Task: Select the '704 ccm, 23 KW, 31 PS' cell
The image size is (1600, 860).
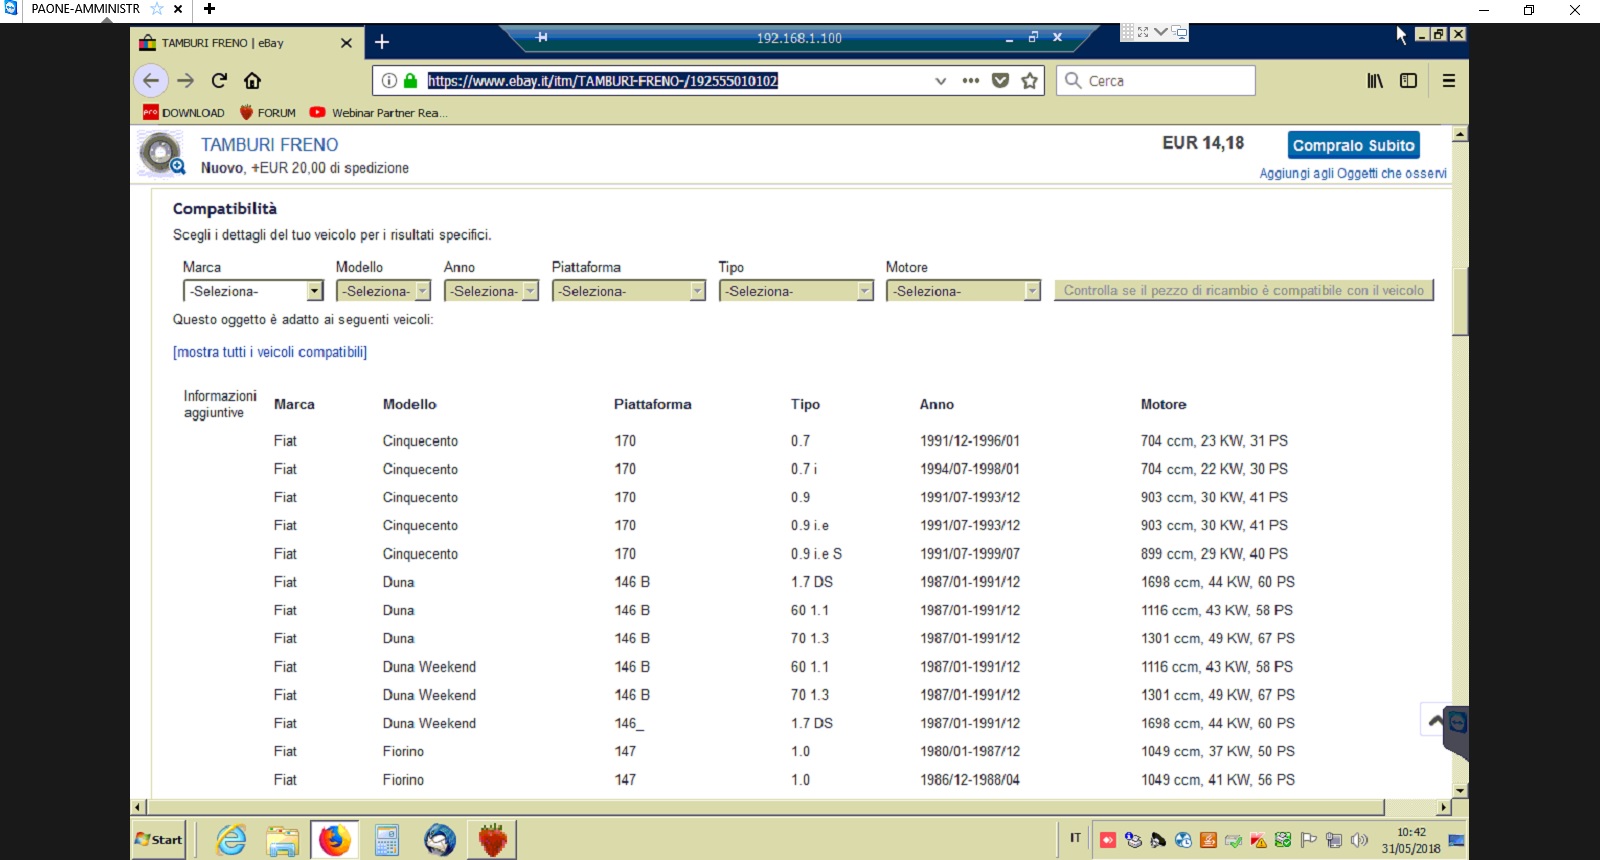Action: pyautogui.click(x=1214, y=441)
